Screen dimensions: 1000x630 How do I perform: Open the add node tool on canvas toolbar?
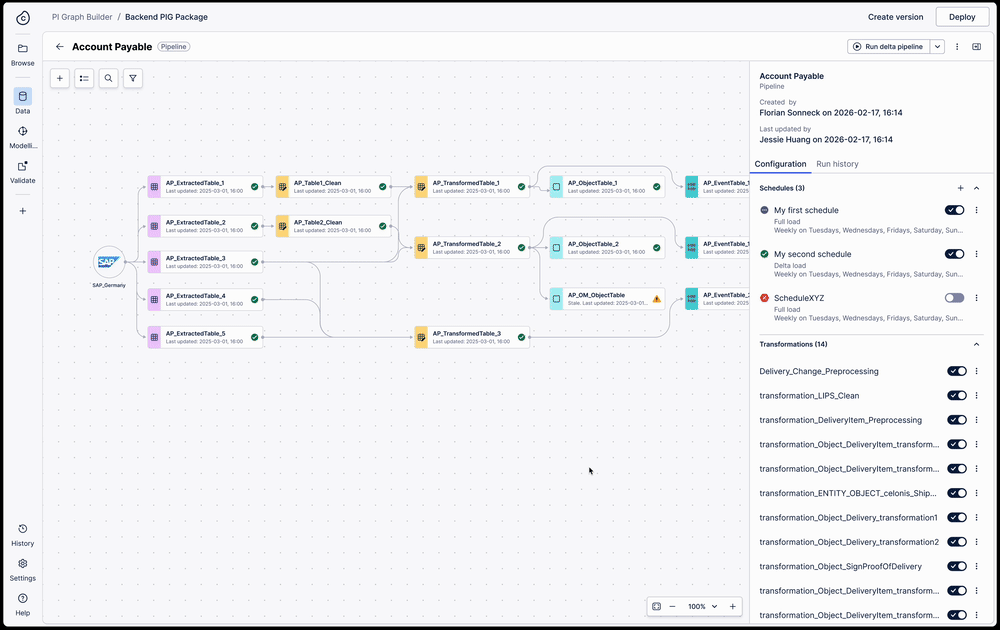pyautogui.click(x=59, y=78)
